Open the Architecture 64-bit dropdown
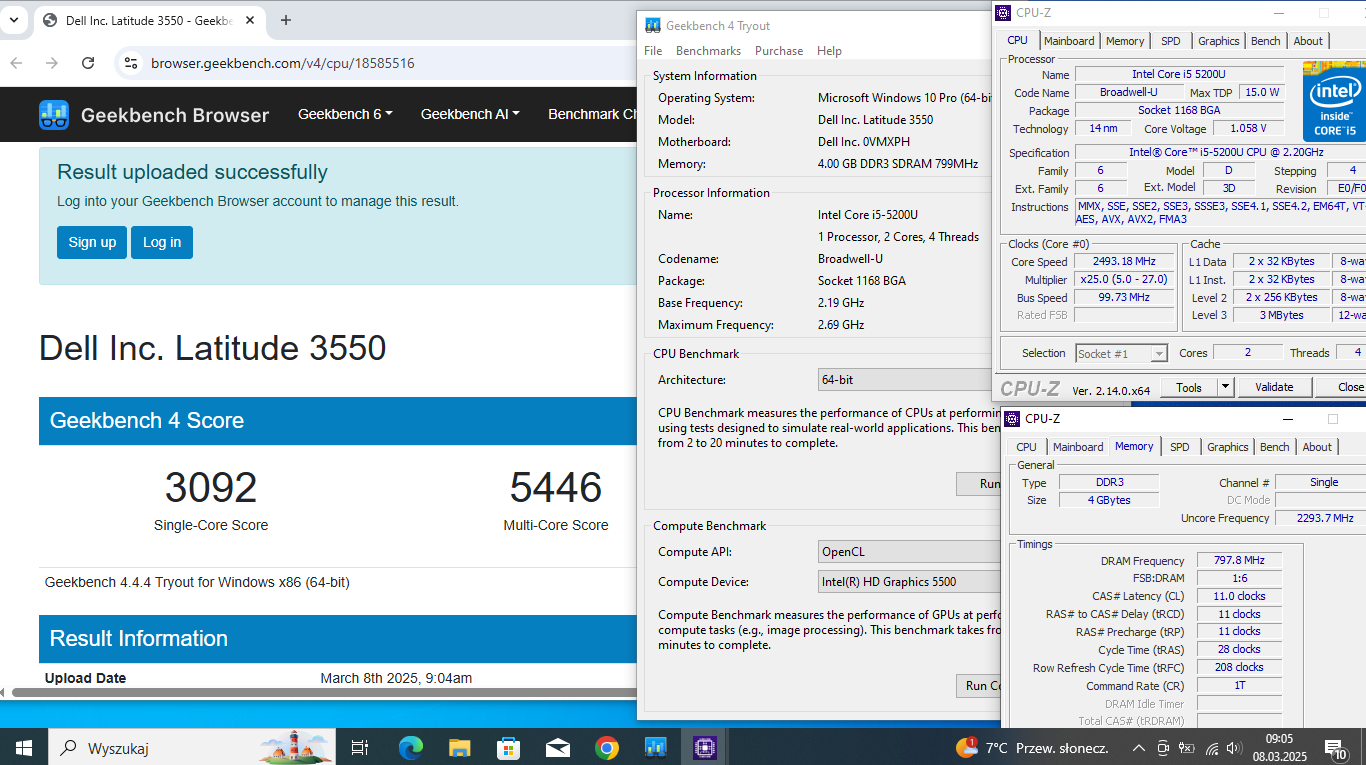The image size is (1366, 765). [905, 380]
